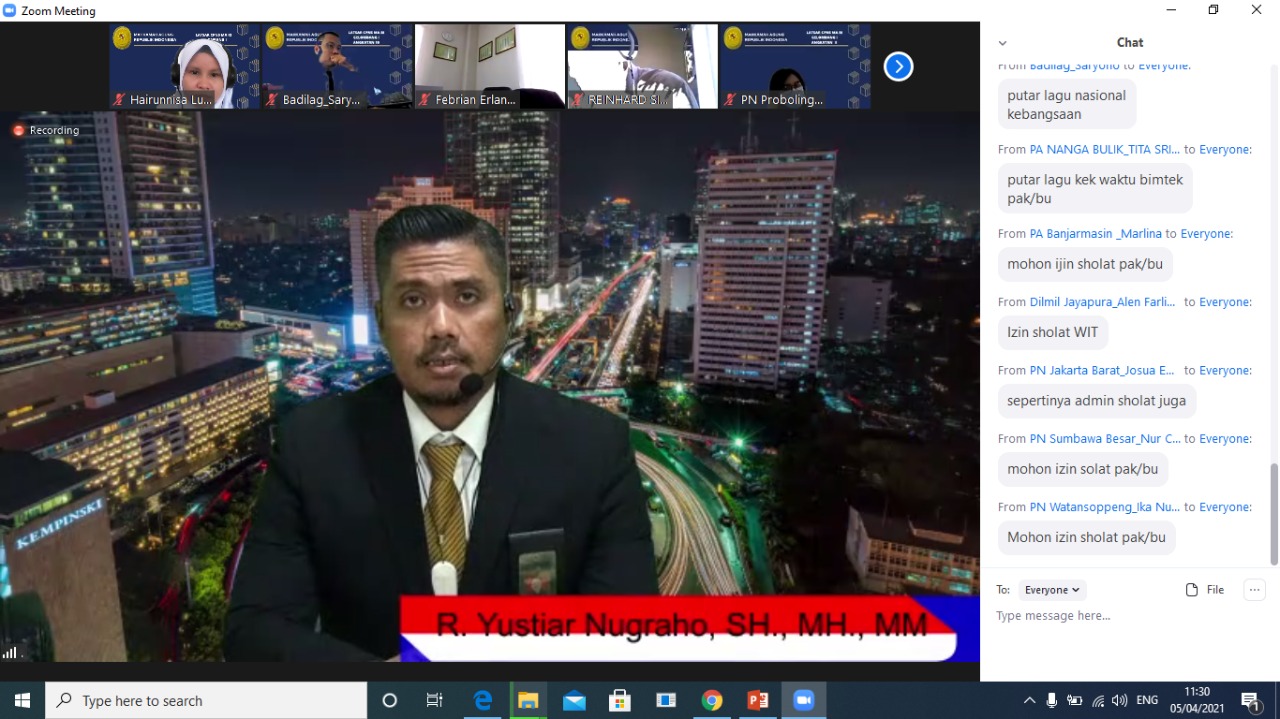Screen dimensions: 1280x719
Task: Click the Chat panel title
Action: (x=1130, y=42)
